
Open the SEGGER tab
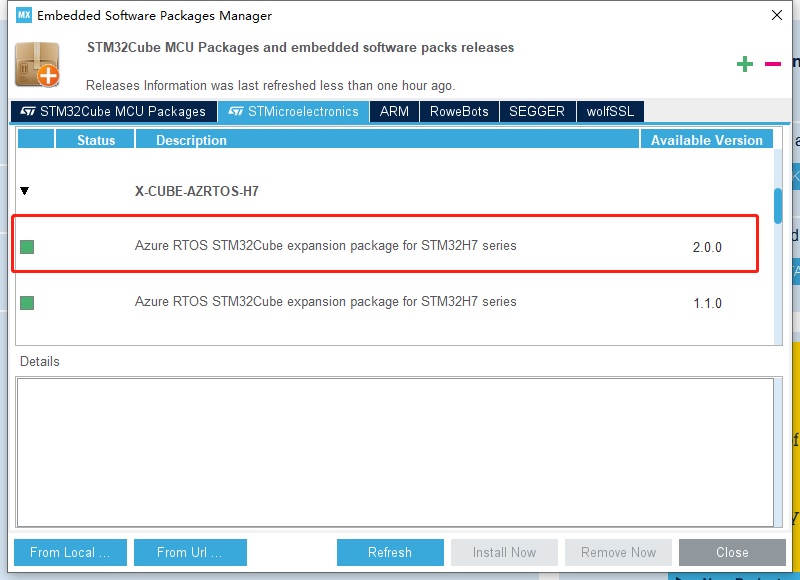coord(537,111)
